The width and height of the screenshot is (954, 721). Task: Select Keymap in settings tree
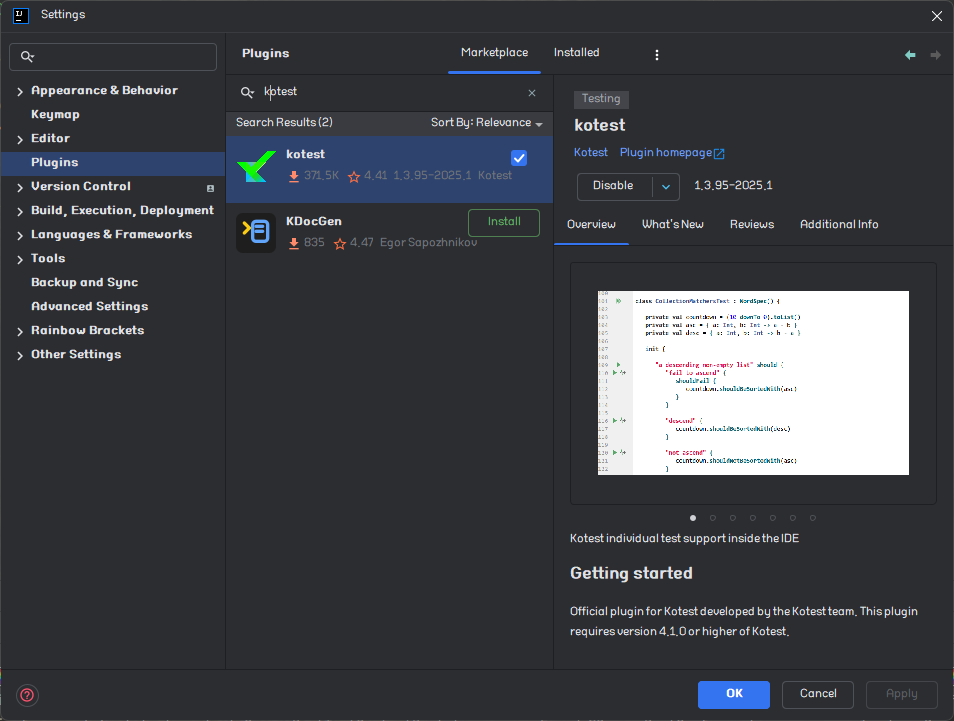(55, 115)
